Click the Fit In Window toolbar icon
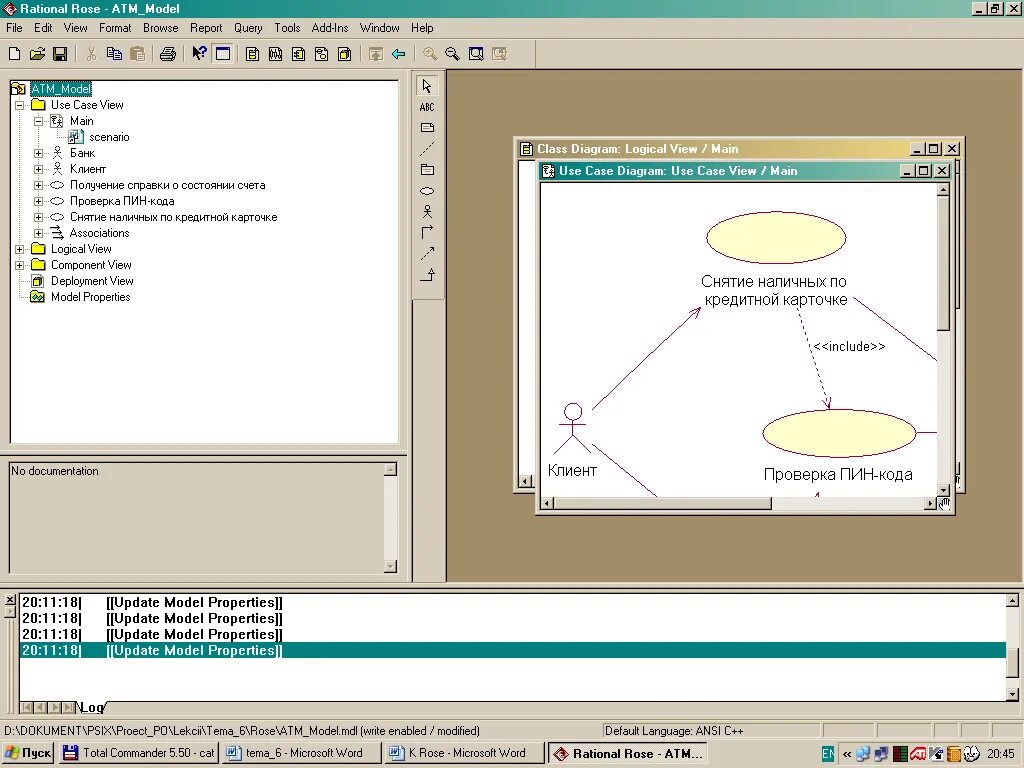The height and width of the screenshot is (768, 1024). (476, 54)
